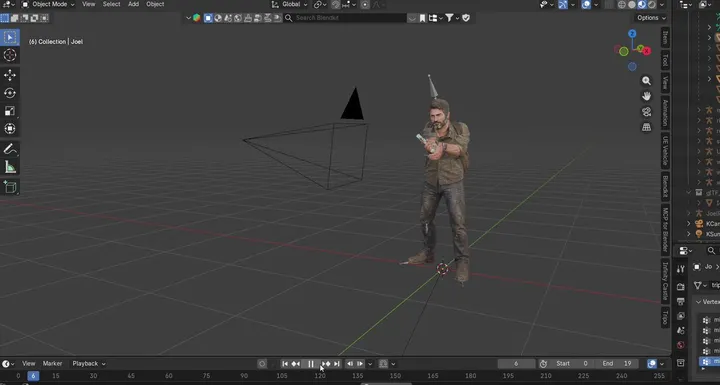Switch to solid viewport shading
This screenshot has width=720, height=385.
click(x=632, y=5)
